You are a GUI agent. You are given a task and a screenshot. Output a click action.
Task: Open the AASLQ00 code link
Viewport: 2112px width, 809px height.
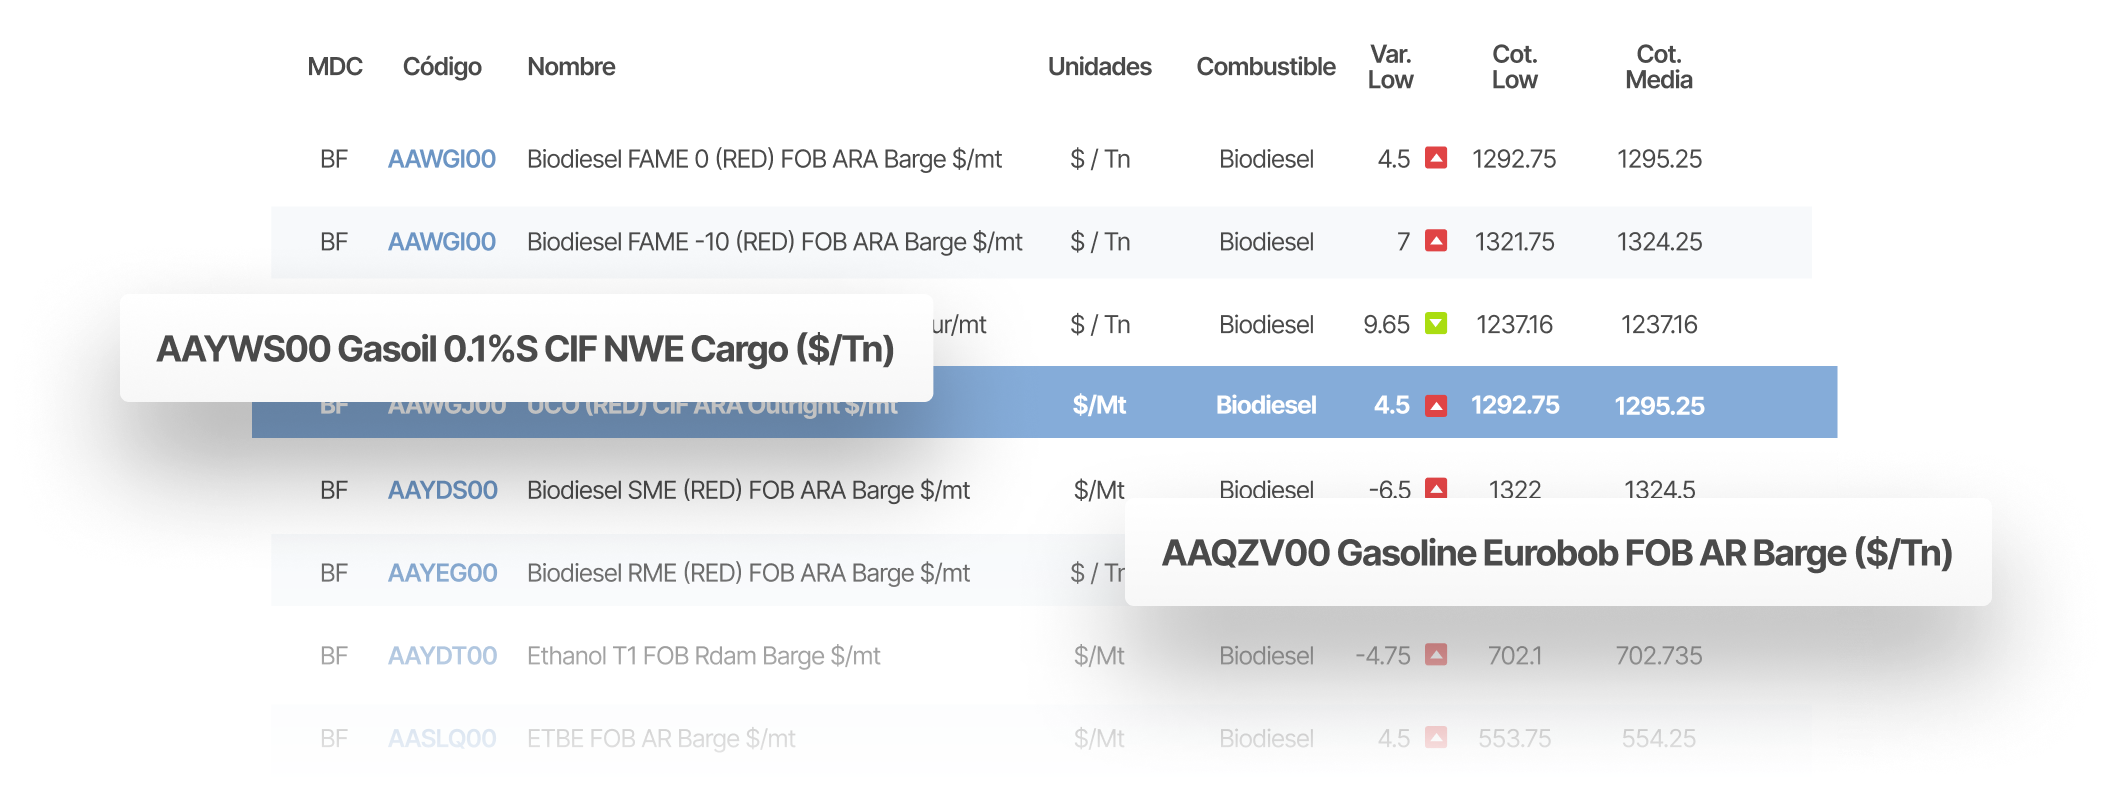[x=442, y=739]
